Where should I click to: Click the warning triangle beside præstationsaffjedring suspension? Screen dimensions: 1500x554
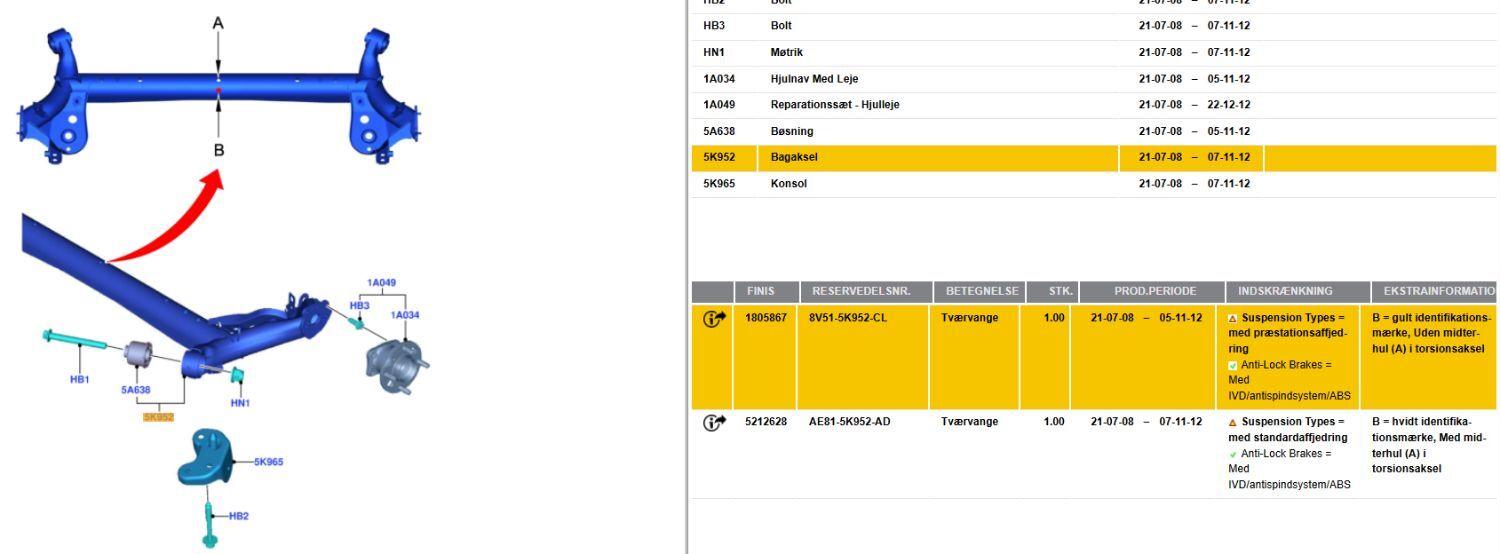[1233, 318]
